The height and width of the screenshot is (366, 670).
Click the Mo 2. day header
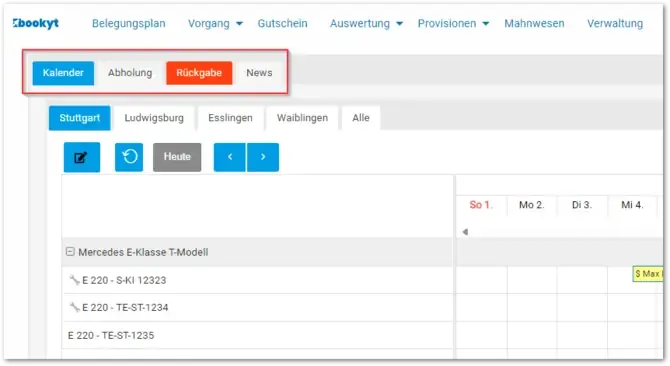pos(532,205)
